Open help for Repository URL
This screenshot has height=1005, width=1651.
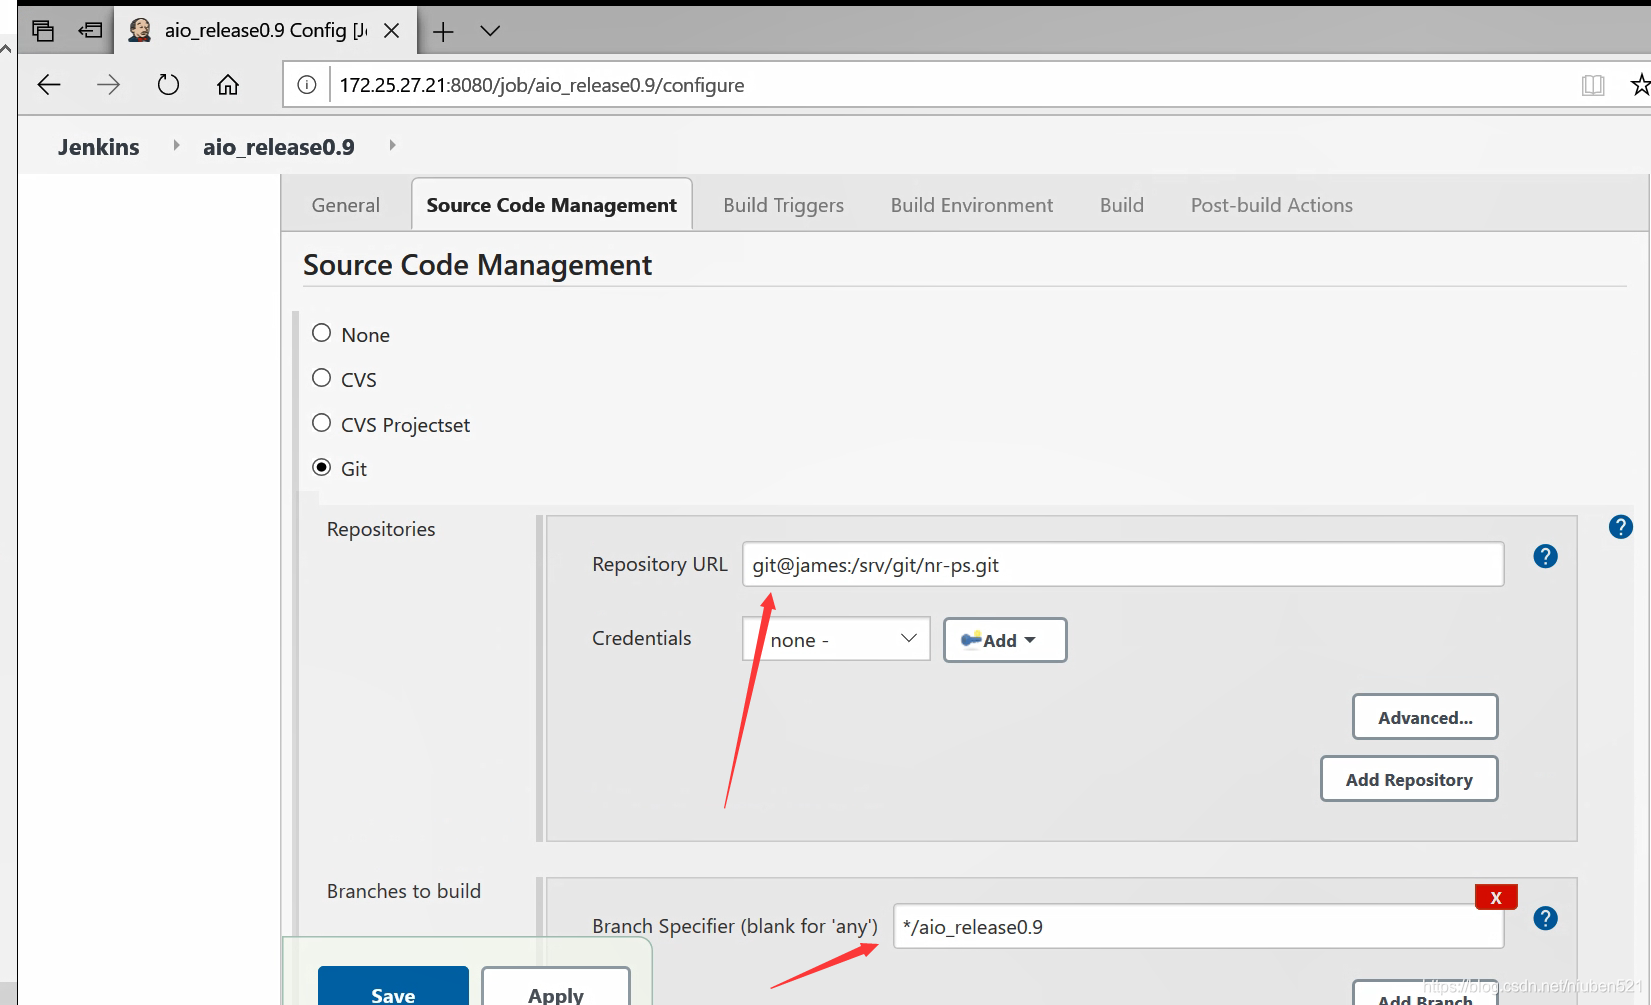1545,556
